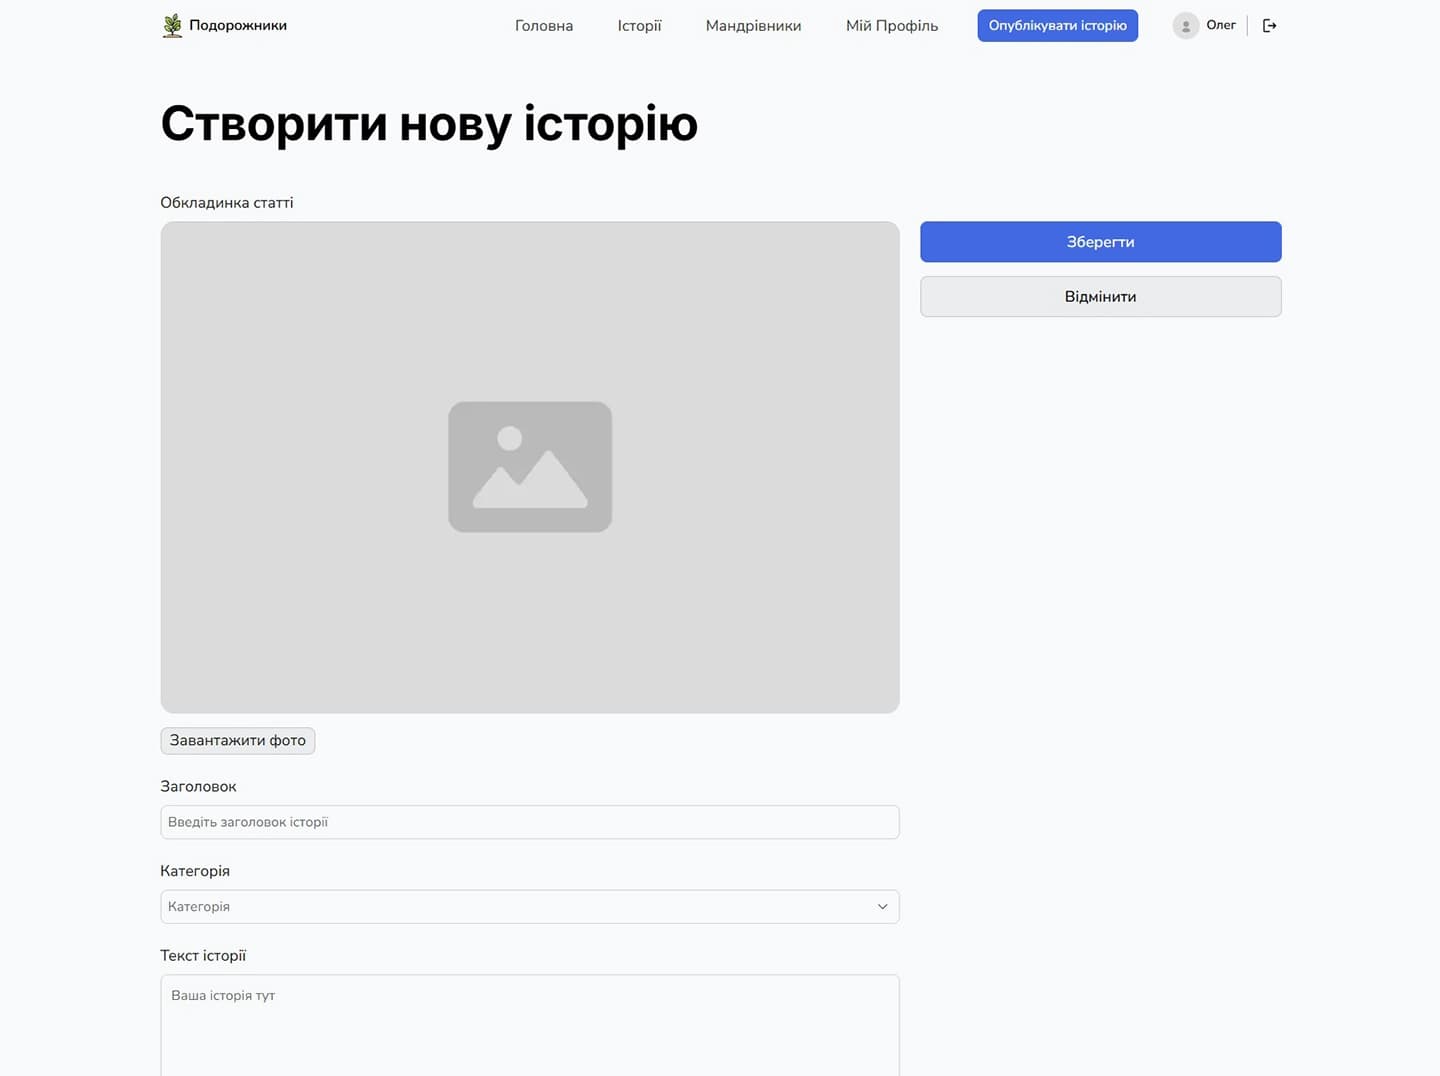Viewport: 1440px width, 1076px height.
Task: Click the Опублікувати історію button
Action: pyautogui.click(x=1057, y=25)
